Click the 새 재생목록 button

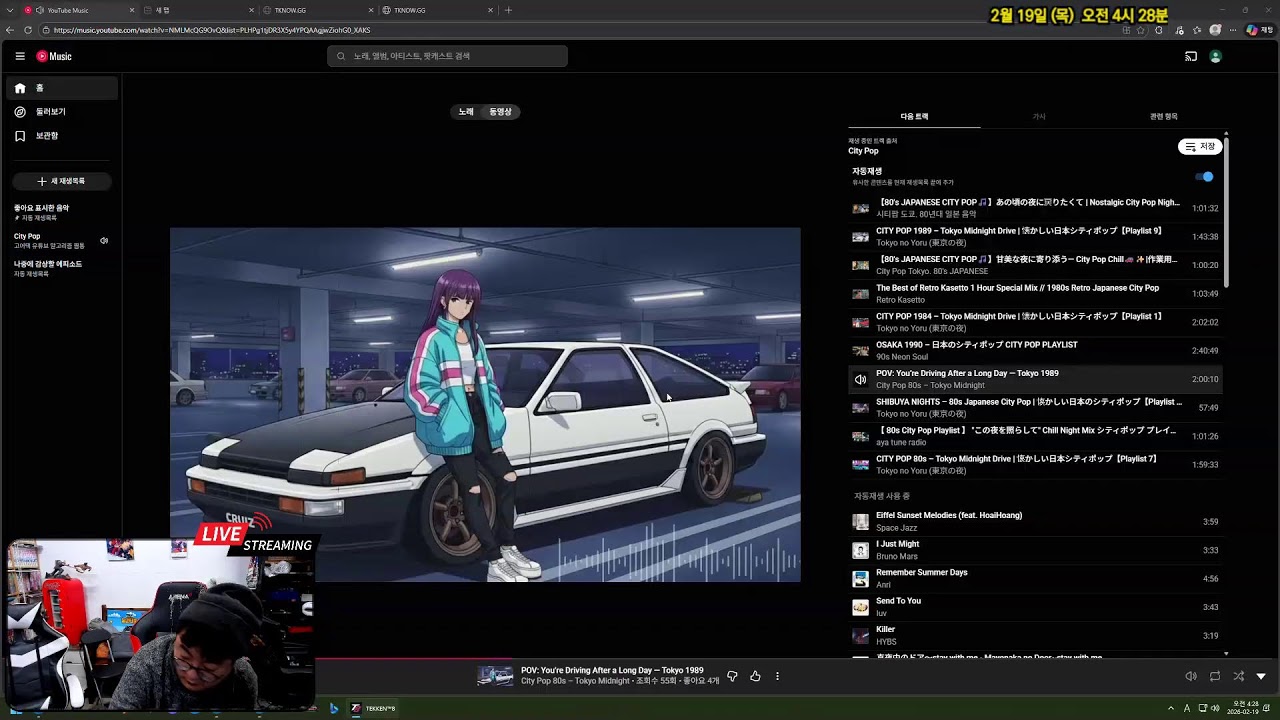point(62,181)
